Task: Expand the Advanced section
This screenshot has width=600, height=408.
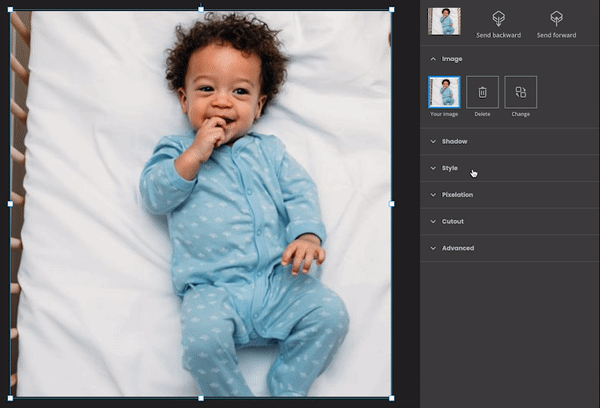Action: 457,248
